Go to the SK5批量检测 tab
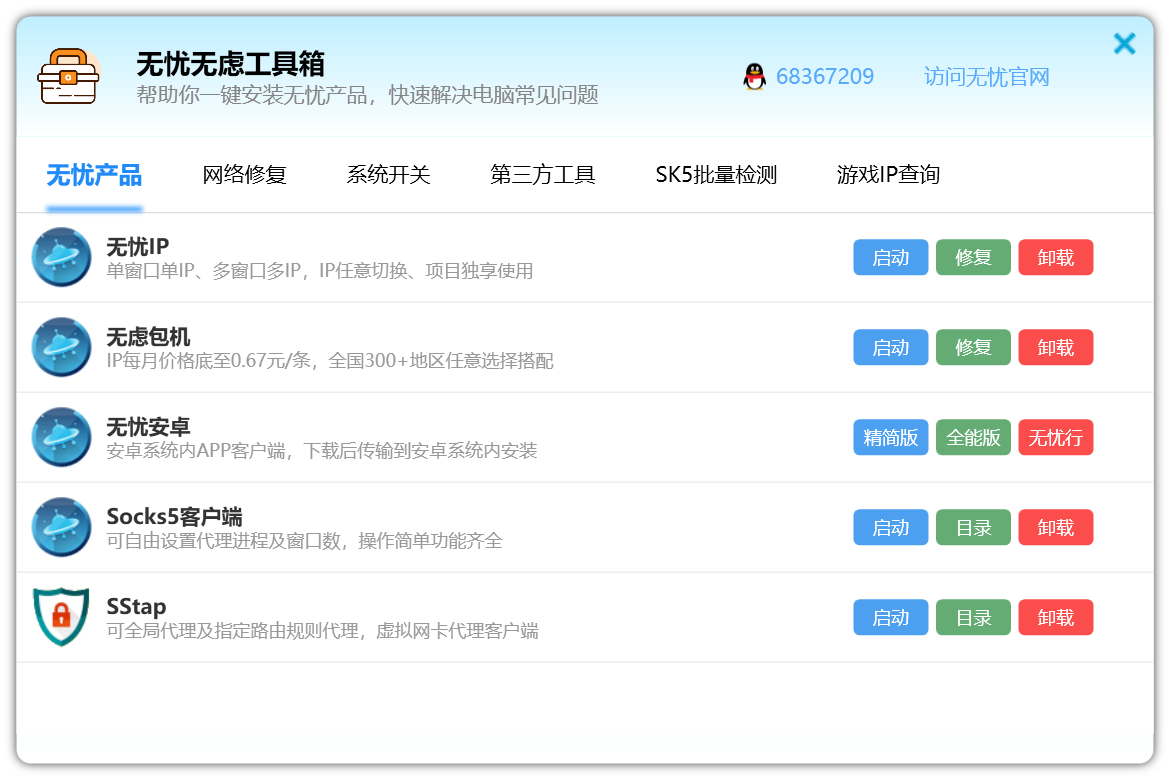This screenshot has width=1170, height=780. pos(716,175)
